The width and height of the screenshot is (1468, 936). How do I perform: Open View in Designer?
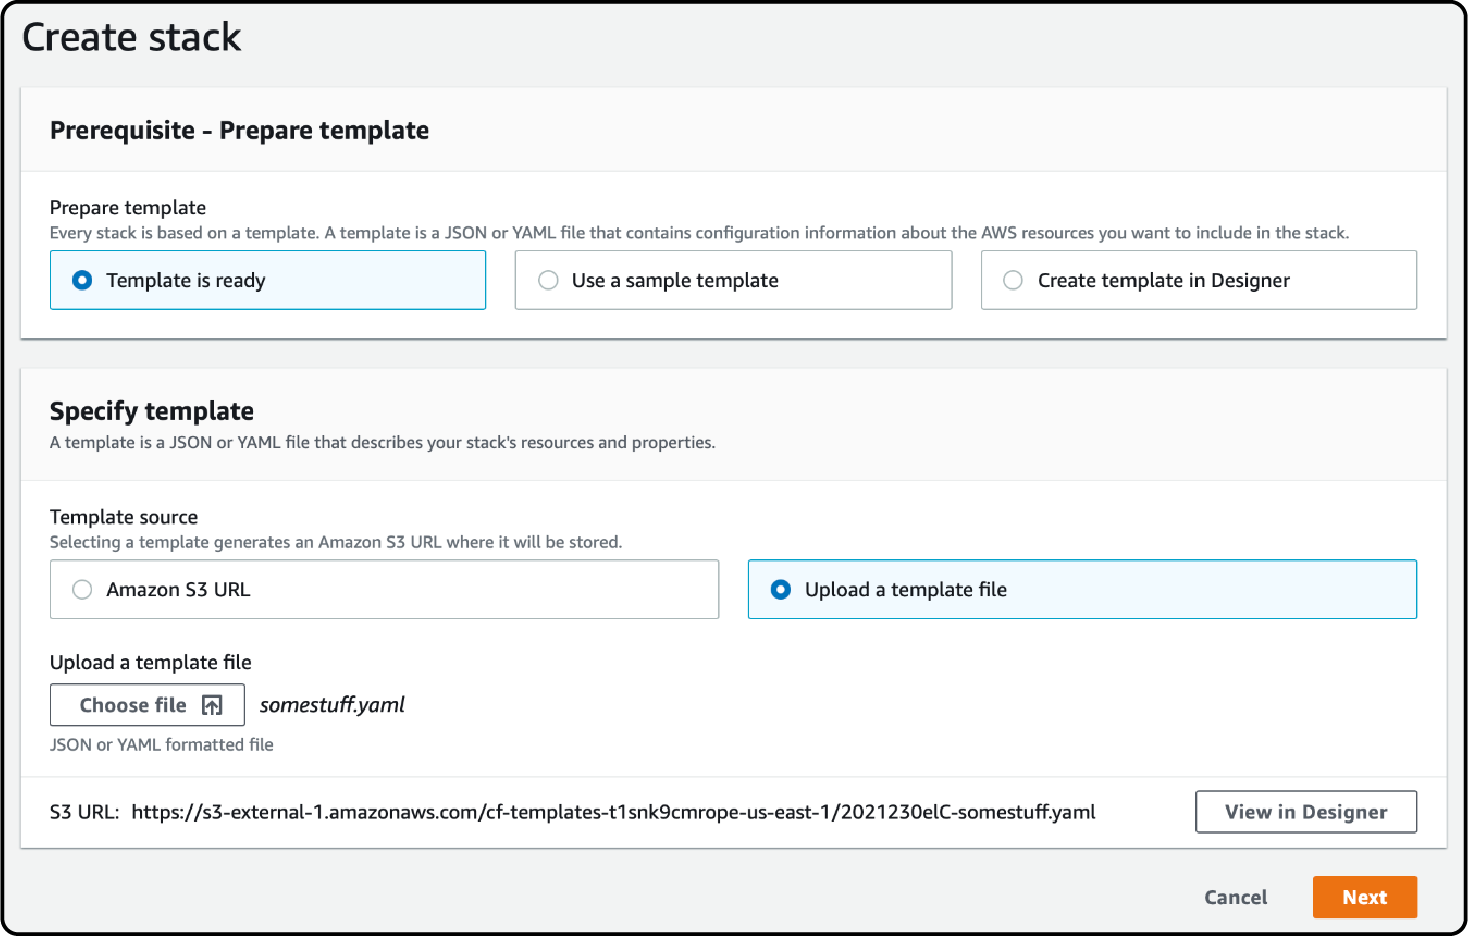pyautogui.click(x=1306, y=812)
